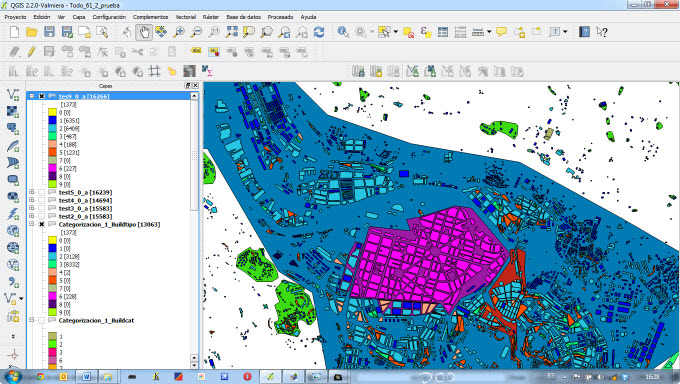Screen dimensions: 680x384
Task: Select the Pan Map hand tool
Action: (144, 32)
